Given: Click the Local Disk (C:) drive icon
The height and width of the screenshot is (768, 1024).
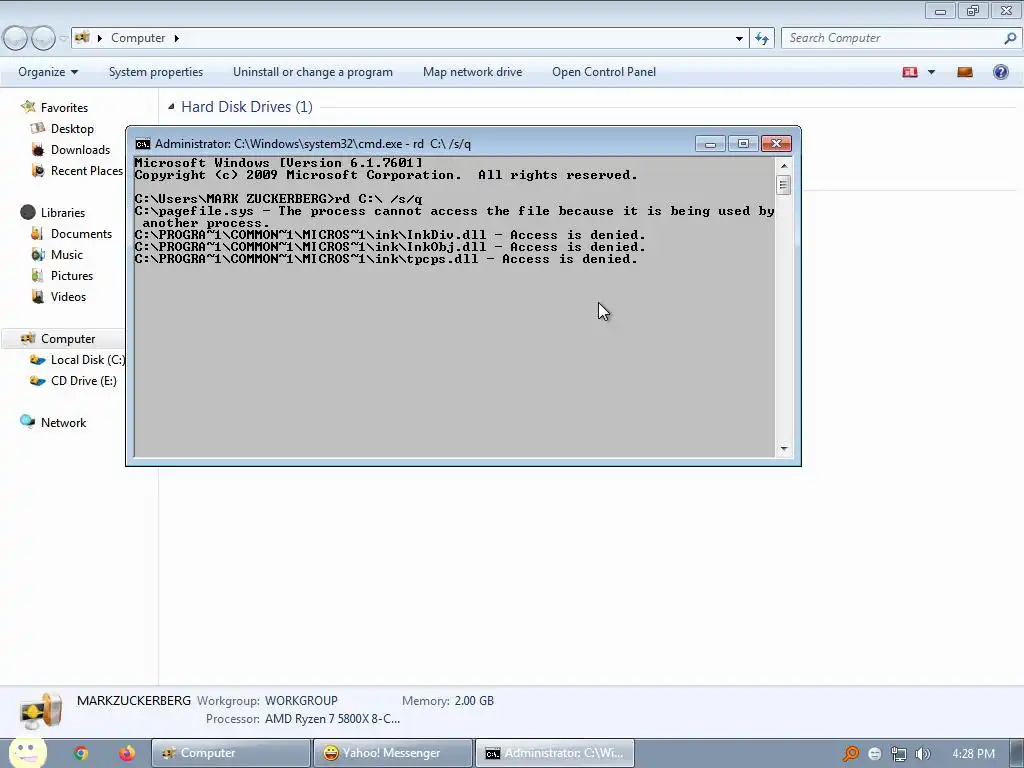Looking at the screenshot, I should point(38,360).
